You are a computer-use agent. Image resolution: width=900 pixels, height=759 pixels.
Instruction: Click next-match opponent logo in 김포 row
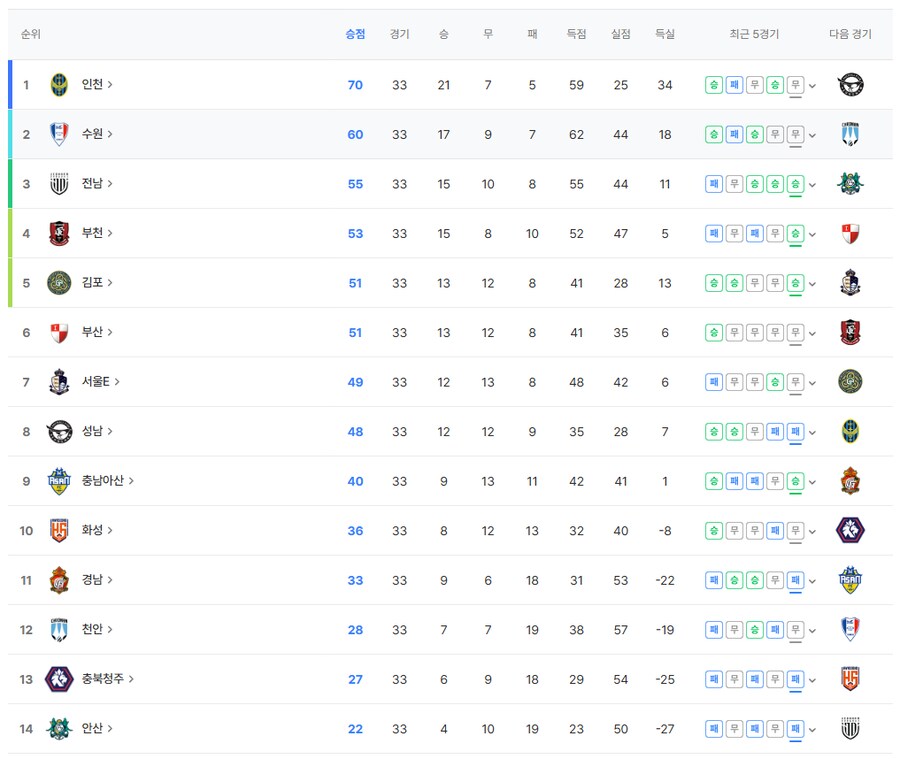coord(850,283)
